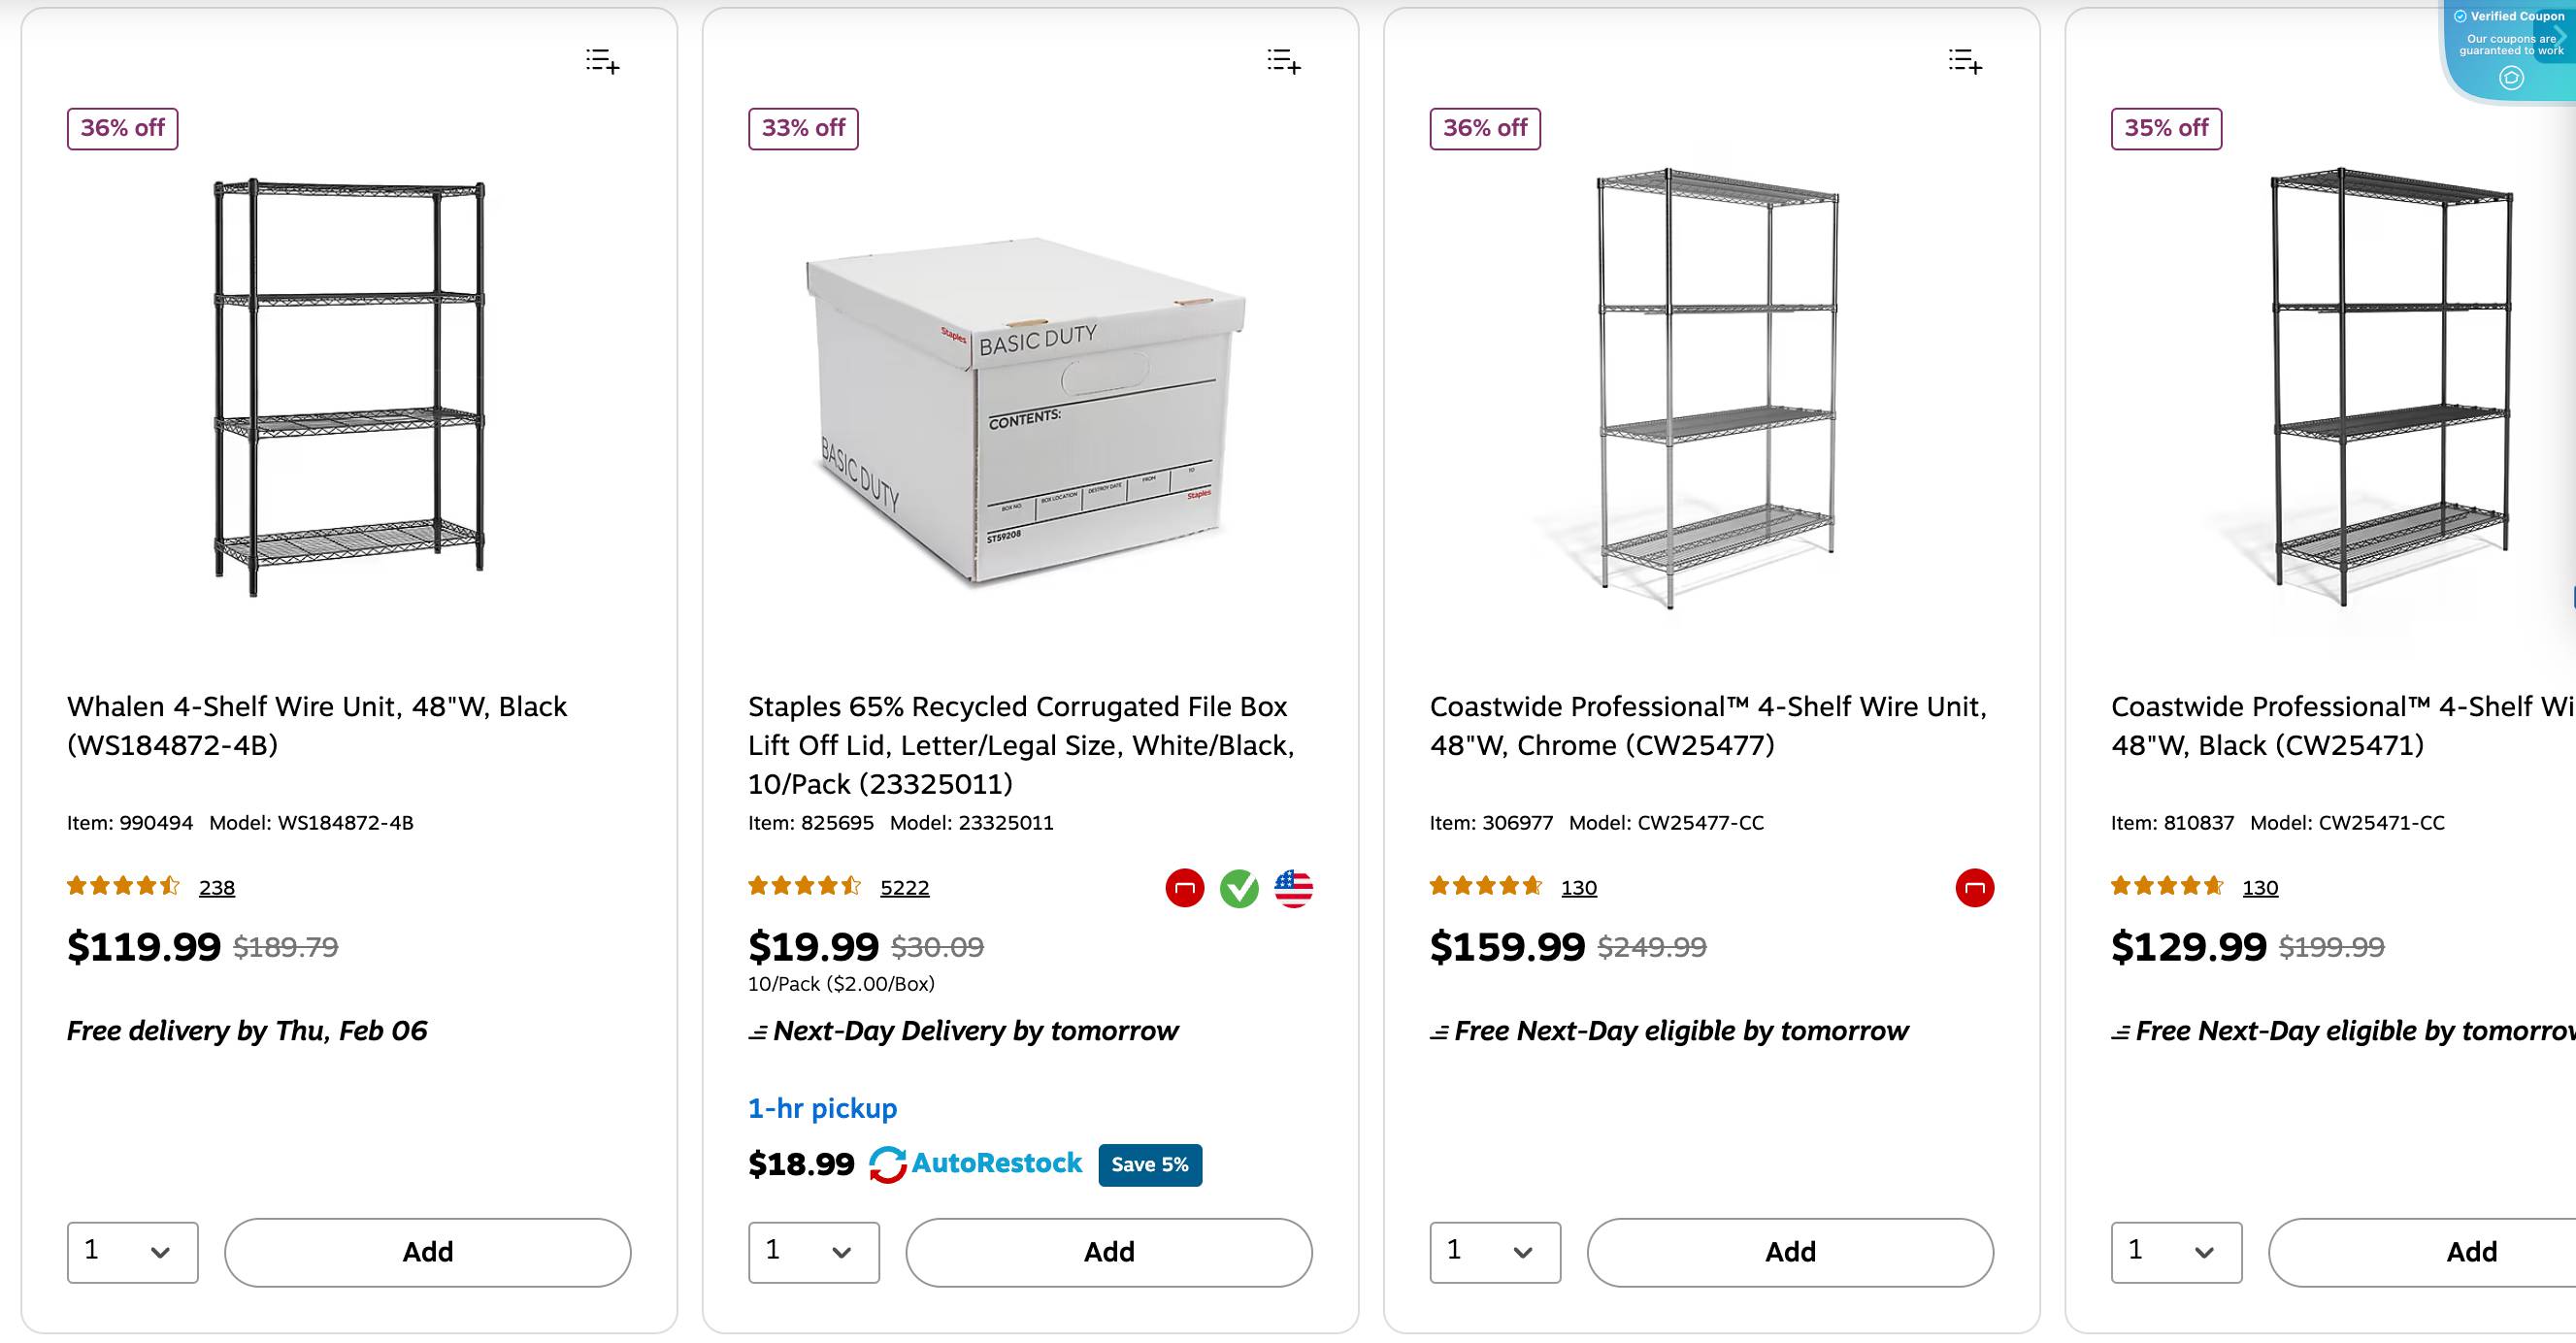
Task: Click the Save 5% AutoRestock badge
Action: click(x=1150, y=1163)
